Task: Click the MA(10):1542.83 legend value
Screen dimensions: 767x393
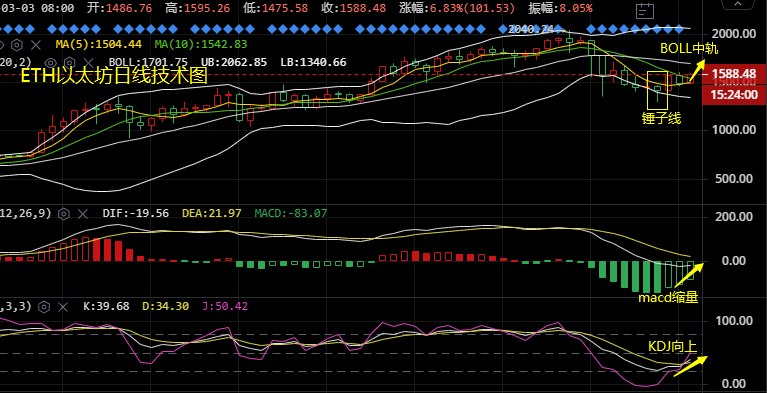Action: coord(201,45)
